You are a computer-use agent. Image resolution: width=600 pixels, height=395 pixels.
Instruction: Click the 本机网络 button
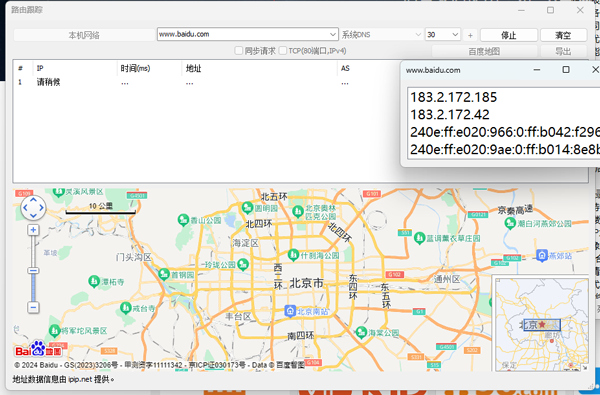click(x=84, y=35)
